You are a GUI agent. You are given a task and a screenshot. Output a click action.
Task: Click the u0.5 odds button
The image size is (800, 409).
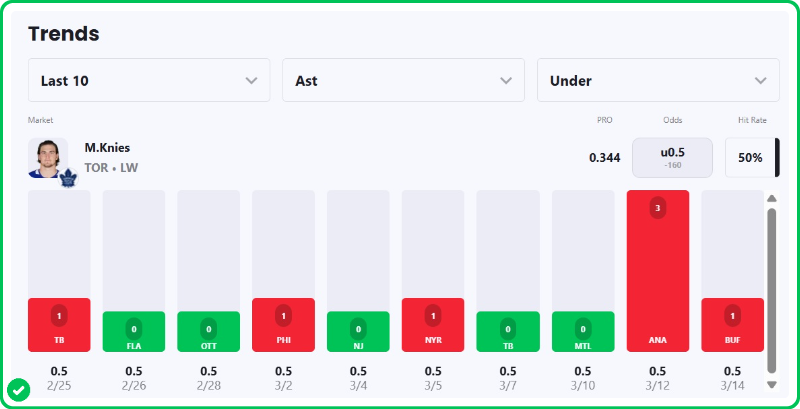tap(672, 157)
